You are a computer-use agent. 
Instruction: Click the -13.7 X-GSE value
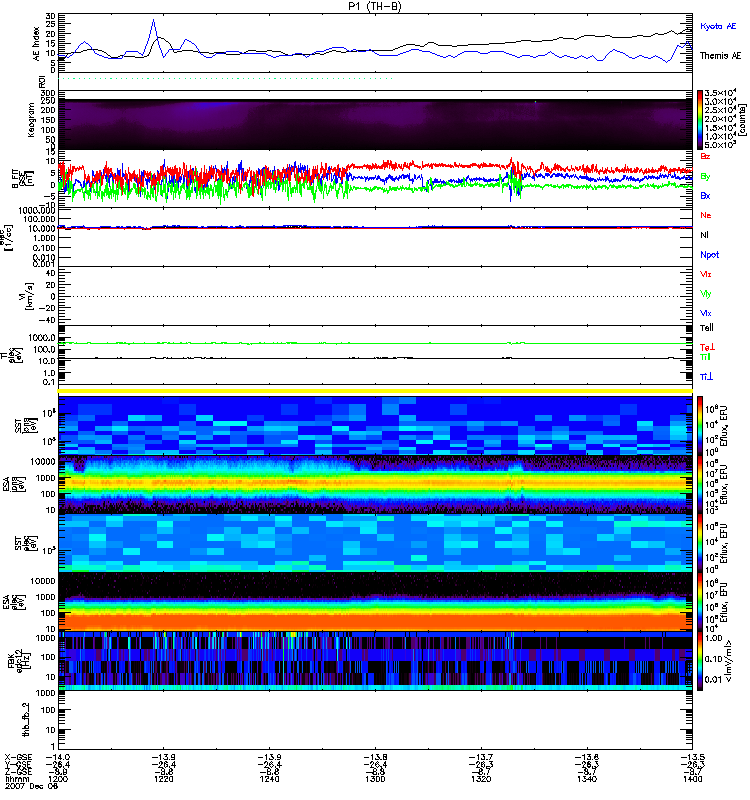tap(481, 758)
